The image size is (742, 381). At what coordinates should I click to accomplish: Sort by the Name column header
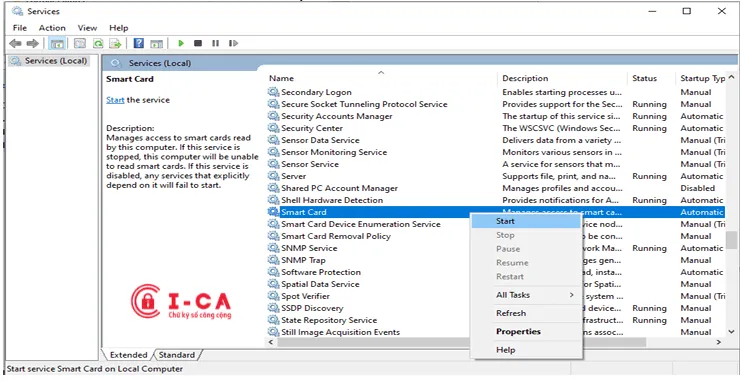click(x=381, y=78)
